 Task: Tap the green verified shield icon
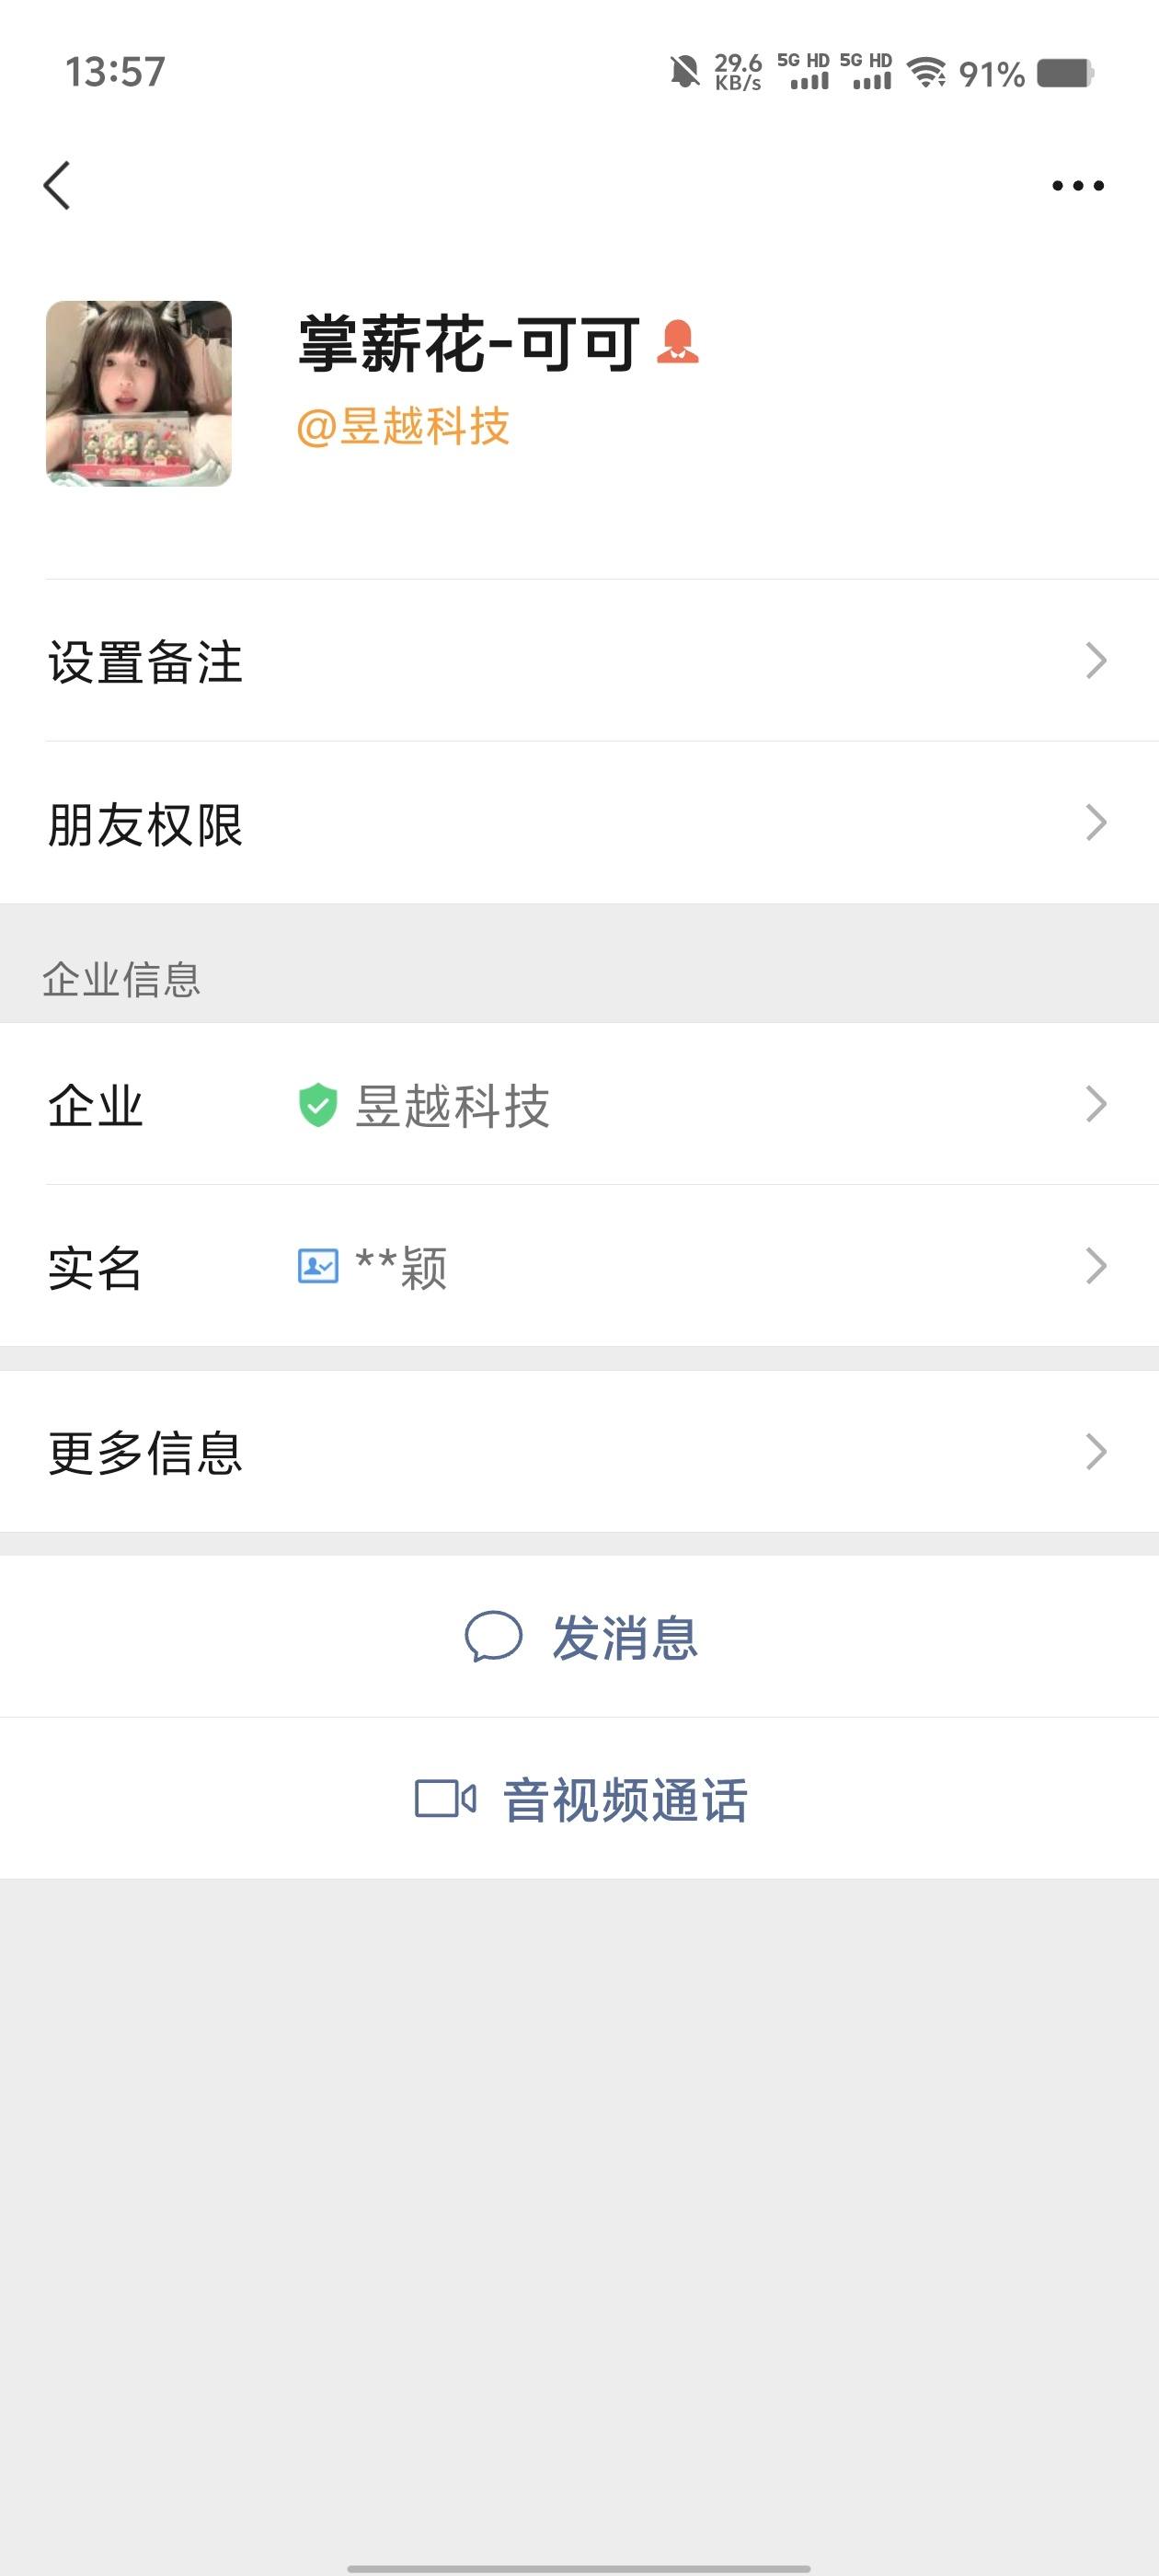tap(318, 1105)
